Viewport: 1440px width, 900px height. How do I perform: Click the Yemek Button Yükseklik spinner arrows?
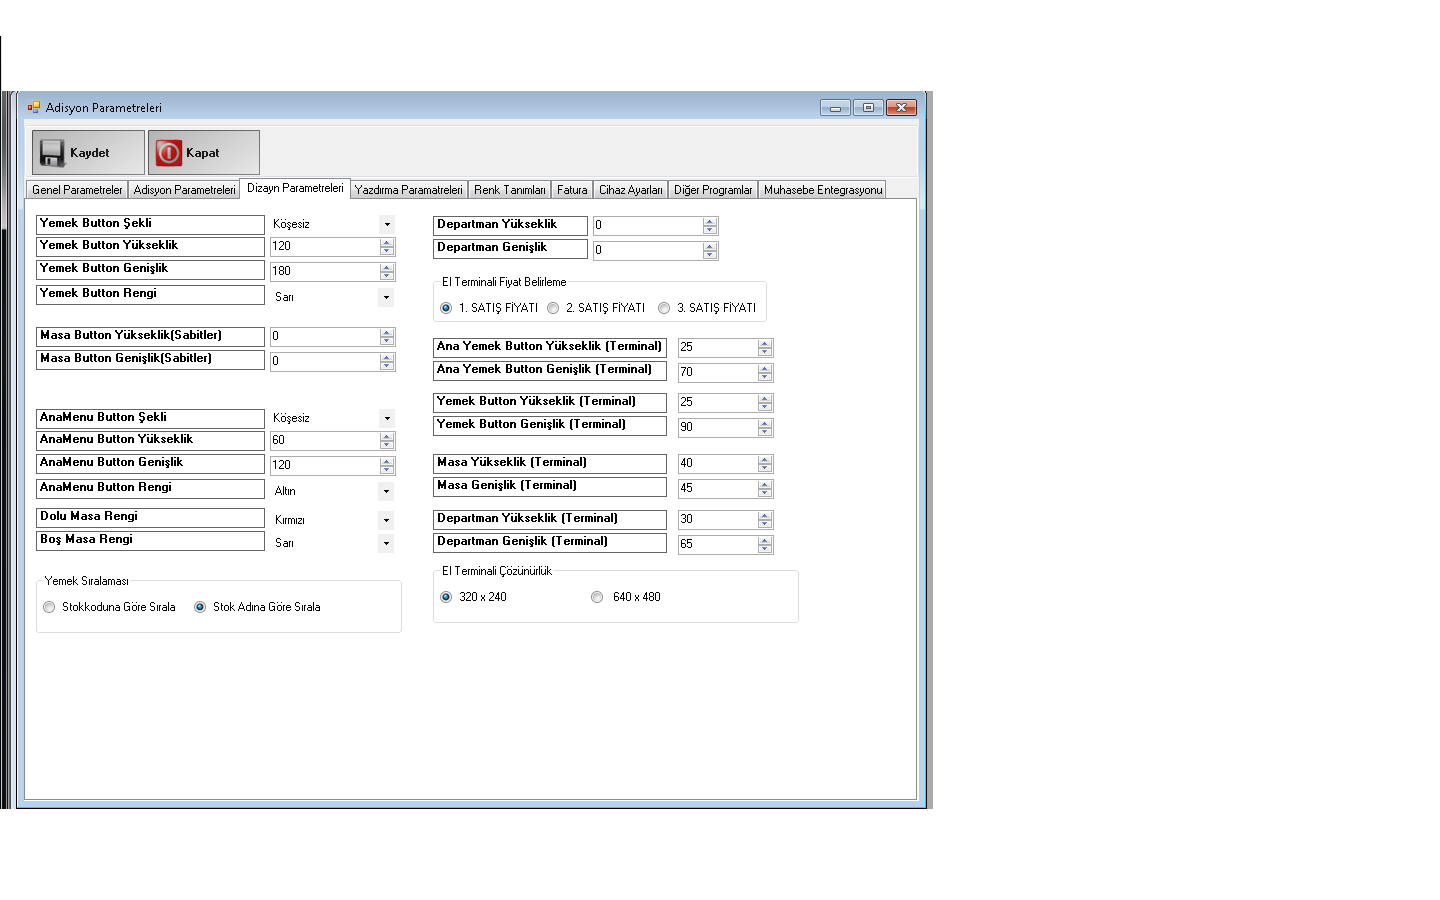(x=387, y=246)
